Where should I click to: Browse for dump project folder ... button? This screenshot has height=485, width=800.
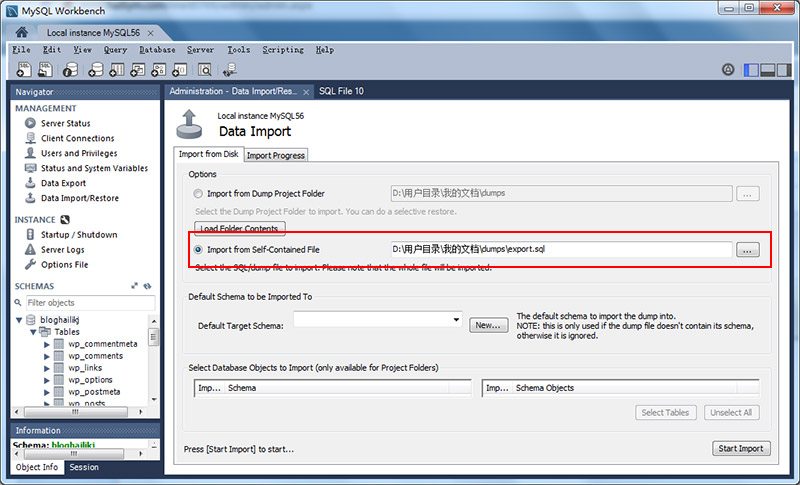click(x=747, y=194)
